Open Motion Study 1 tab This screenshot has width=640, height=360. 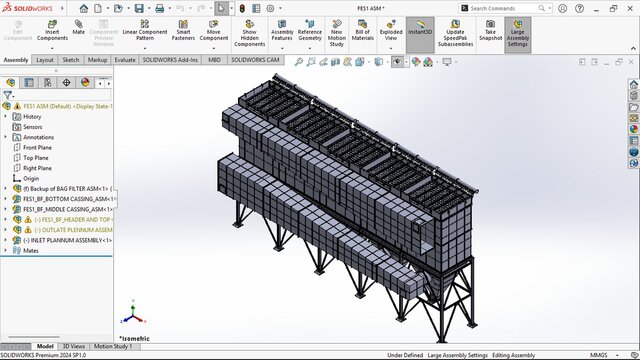(113, 347)
